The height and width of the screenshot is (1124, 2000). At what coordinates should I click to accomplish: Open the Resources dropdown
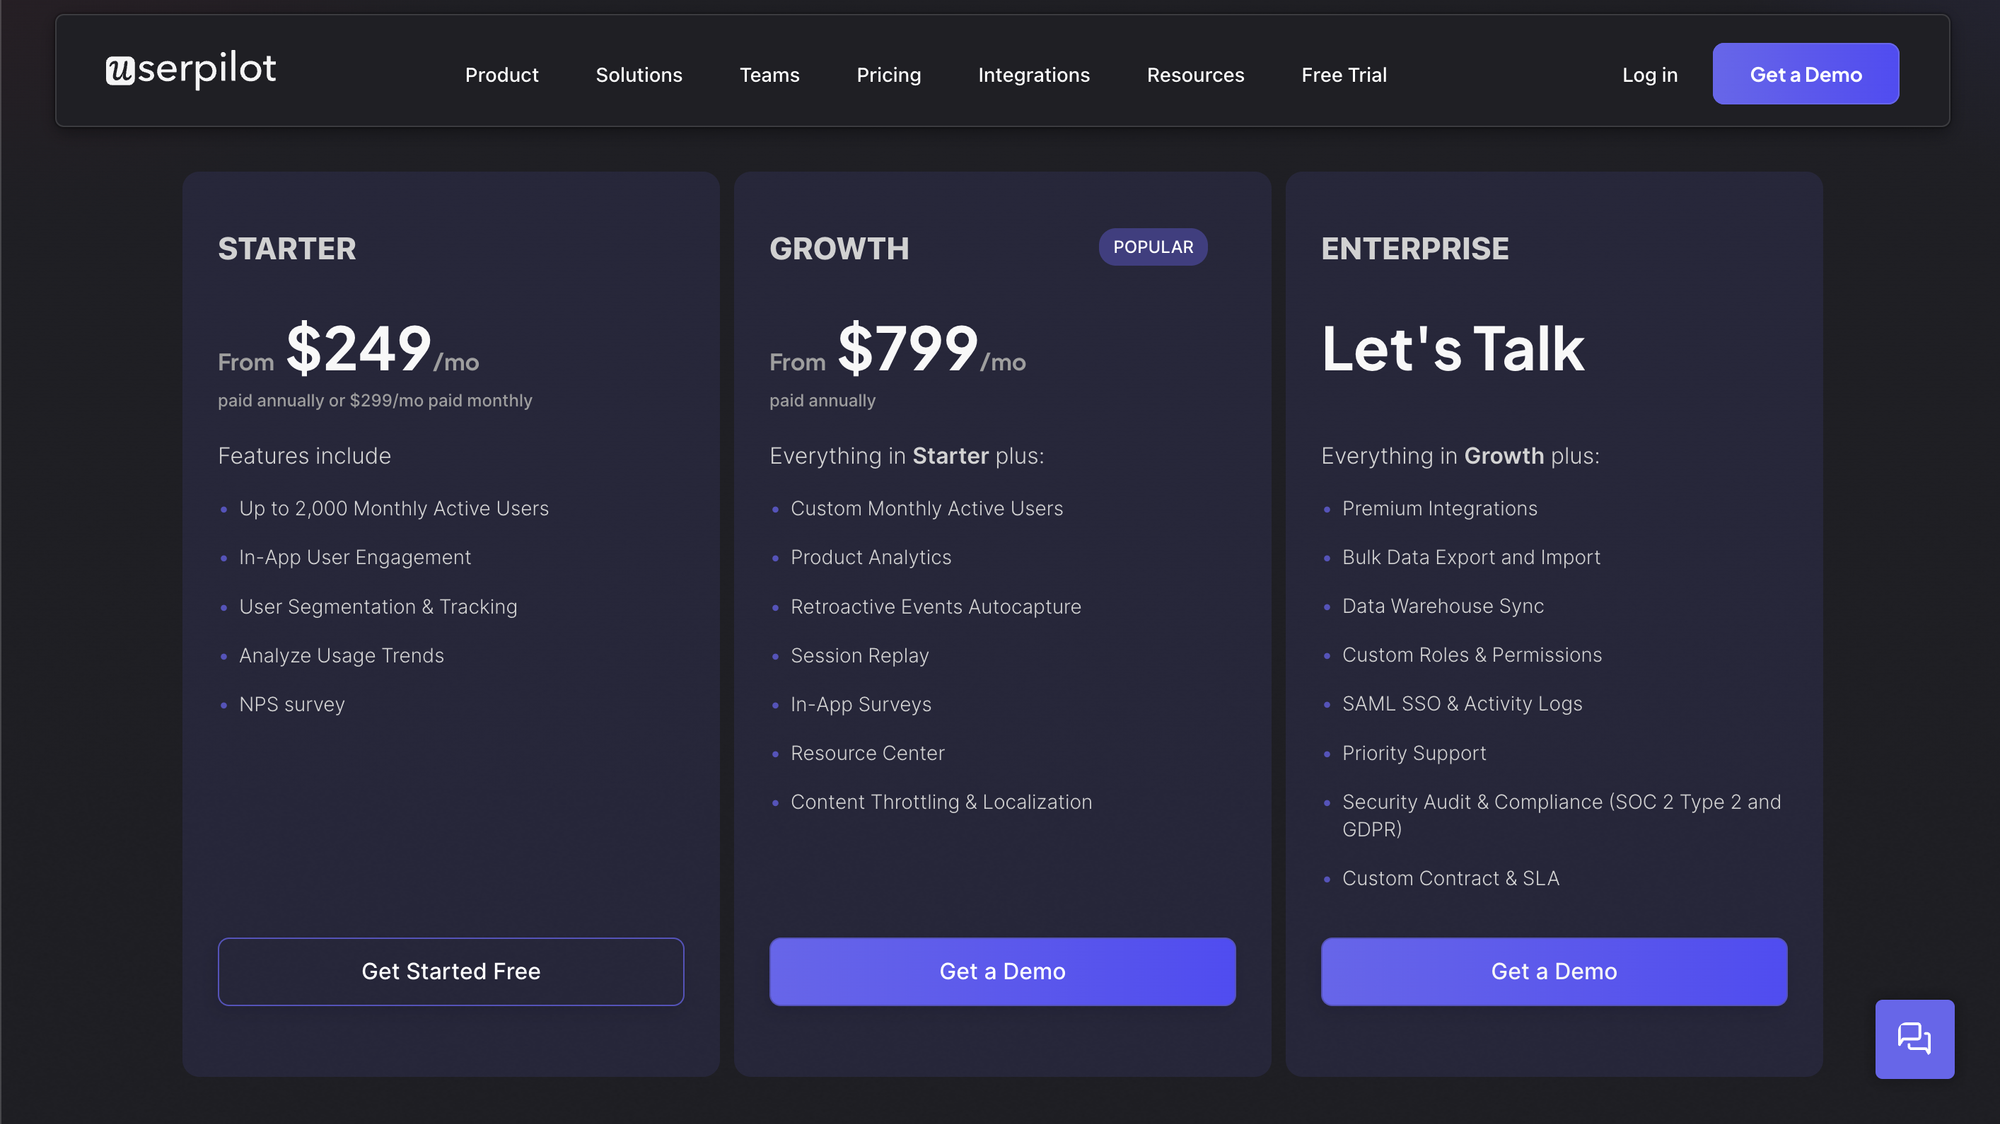point(1195,75)
